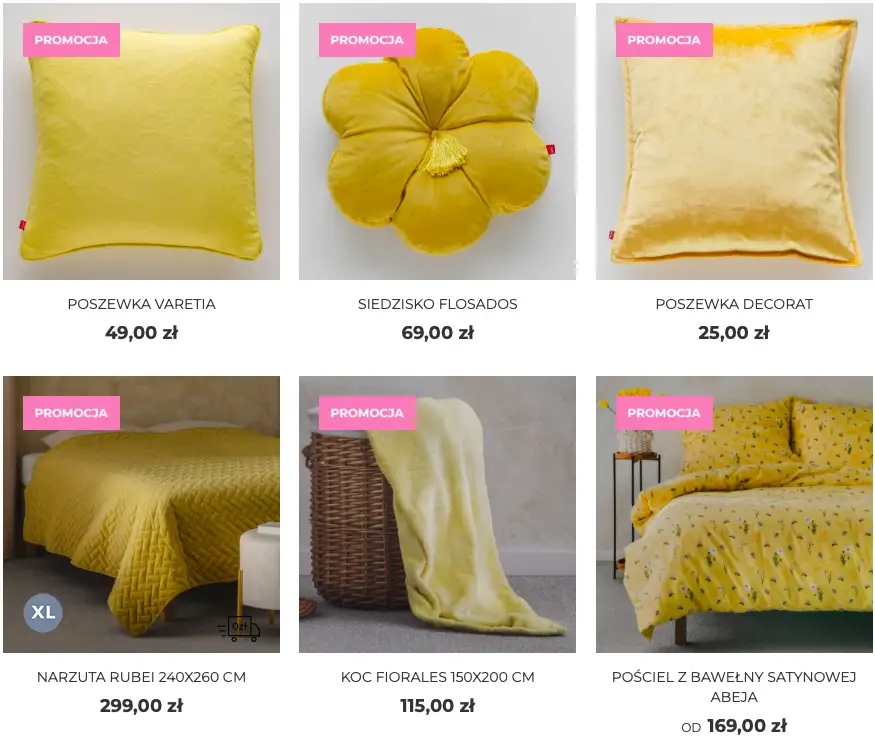The width and height of the screenshot is (875, 750).
Task: Click the Promocja badge on Koc Fiorales
Action: click(367, 413)
